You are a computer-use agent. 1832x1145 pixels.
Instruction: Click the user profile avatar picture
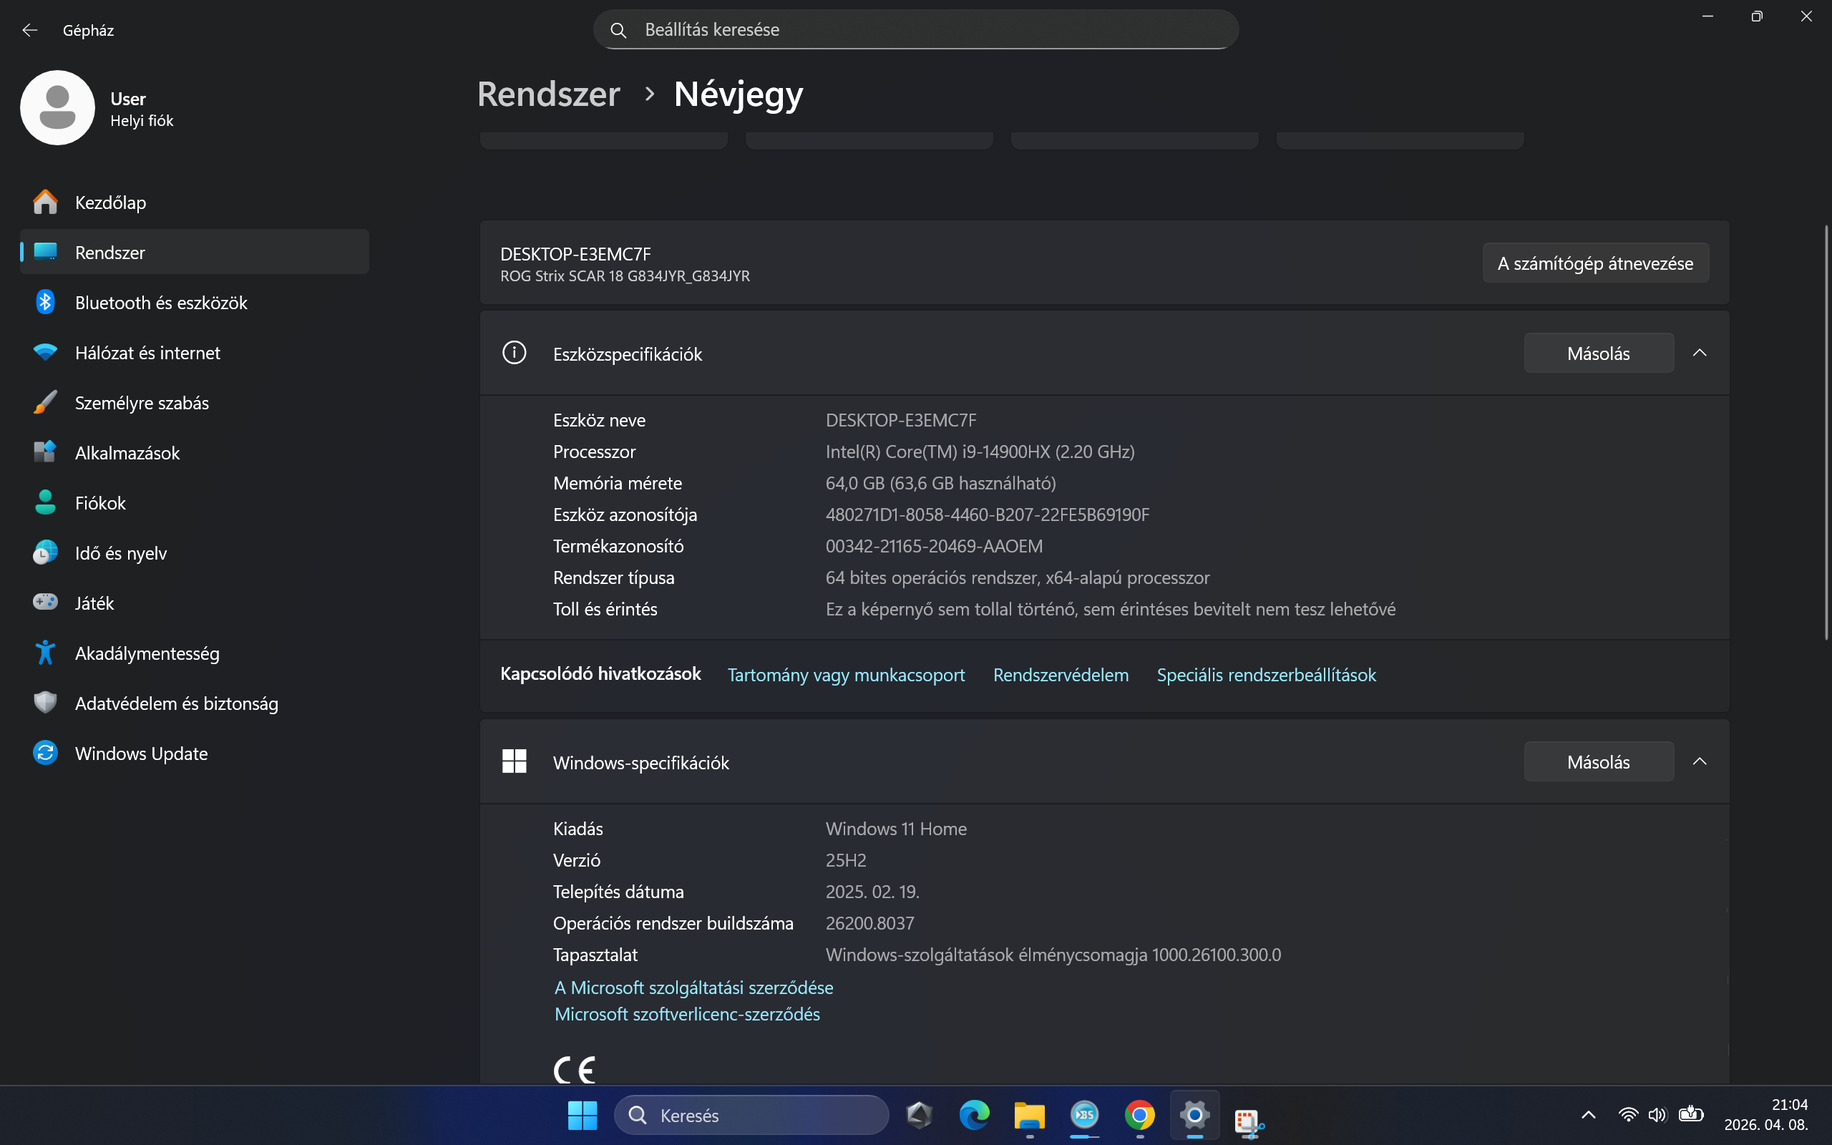[57, 108]
